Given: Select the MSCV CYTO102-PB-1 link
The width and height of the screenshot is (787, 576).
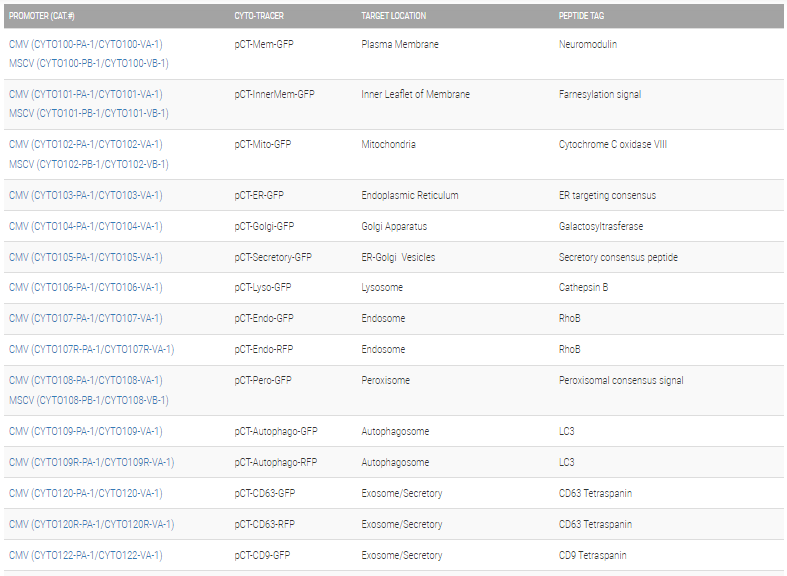Looking at the screenshot, I should [88, 164].
